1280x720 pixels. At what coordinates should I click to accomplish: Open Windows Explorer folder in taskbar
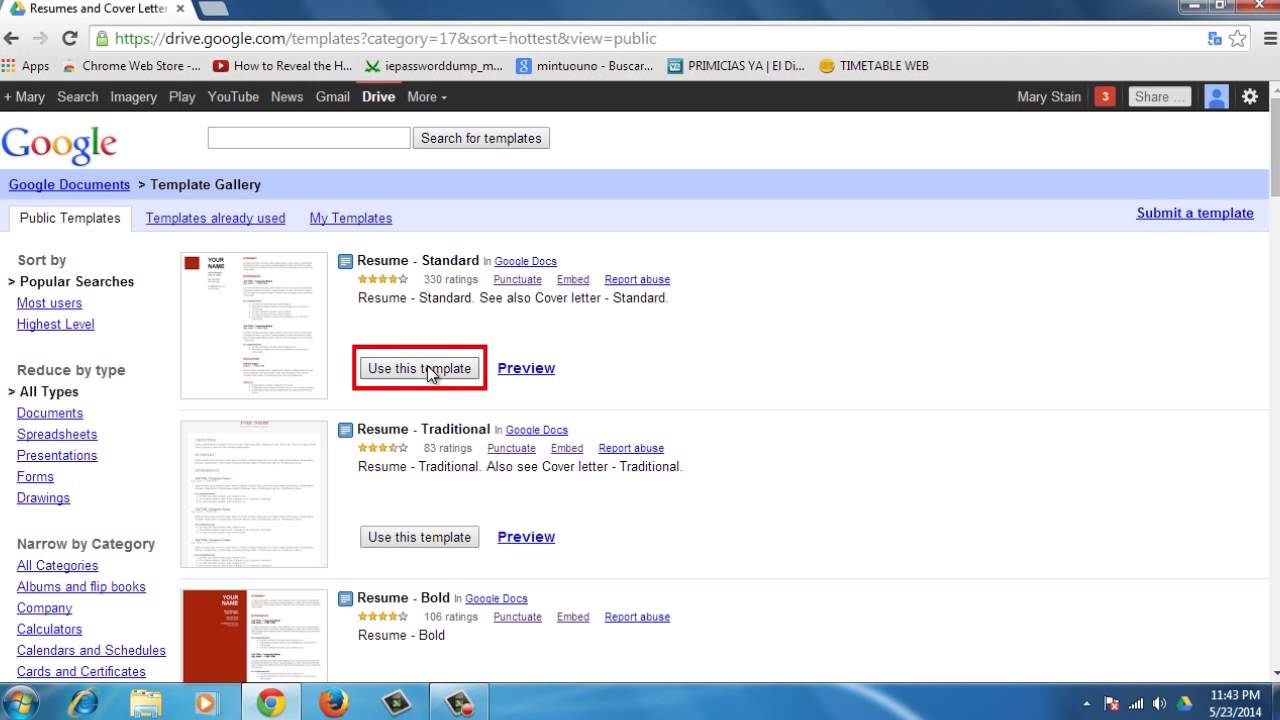146,703
